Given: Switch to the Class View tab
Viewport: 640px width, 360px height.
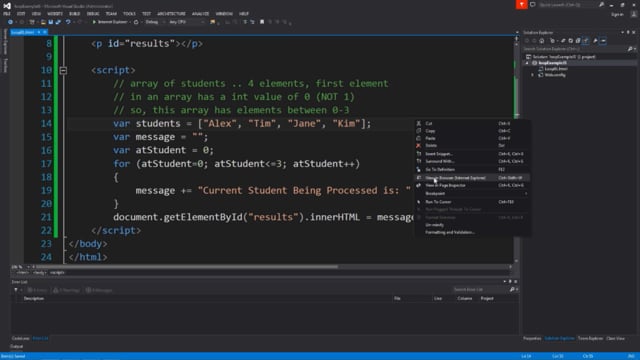Looking at the screenshot, I should [616, 338].
